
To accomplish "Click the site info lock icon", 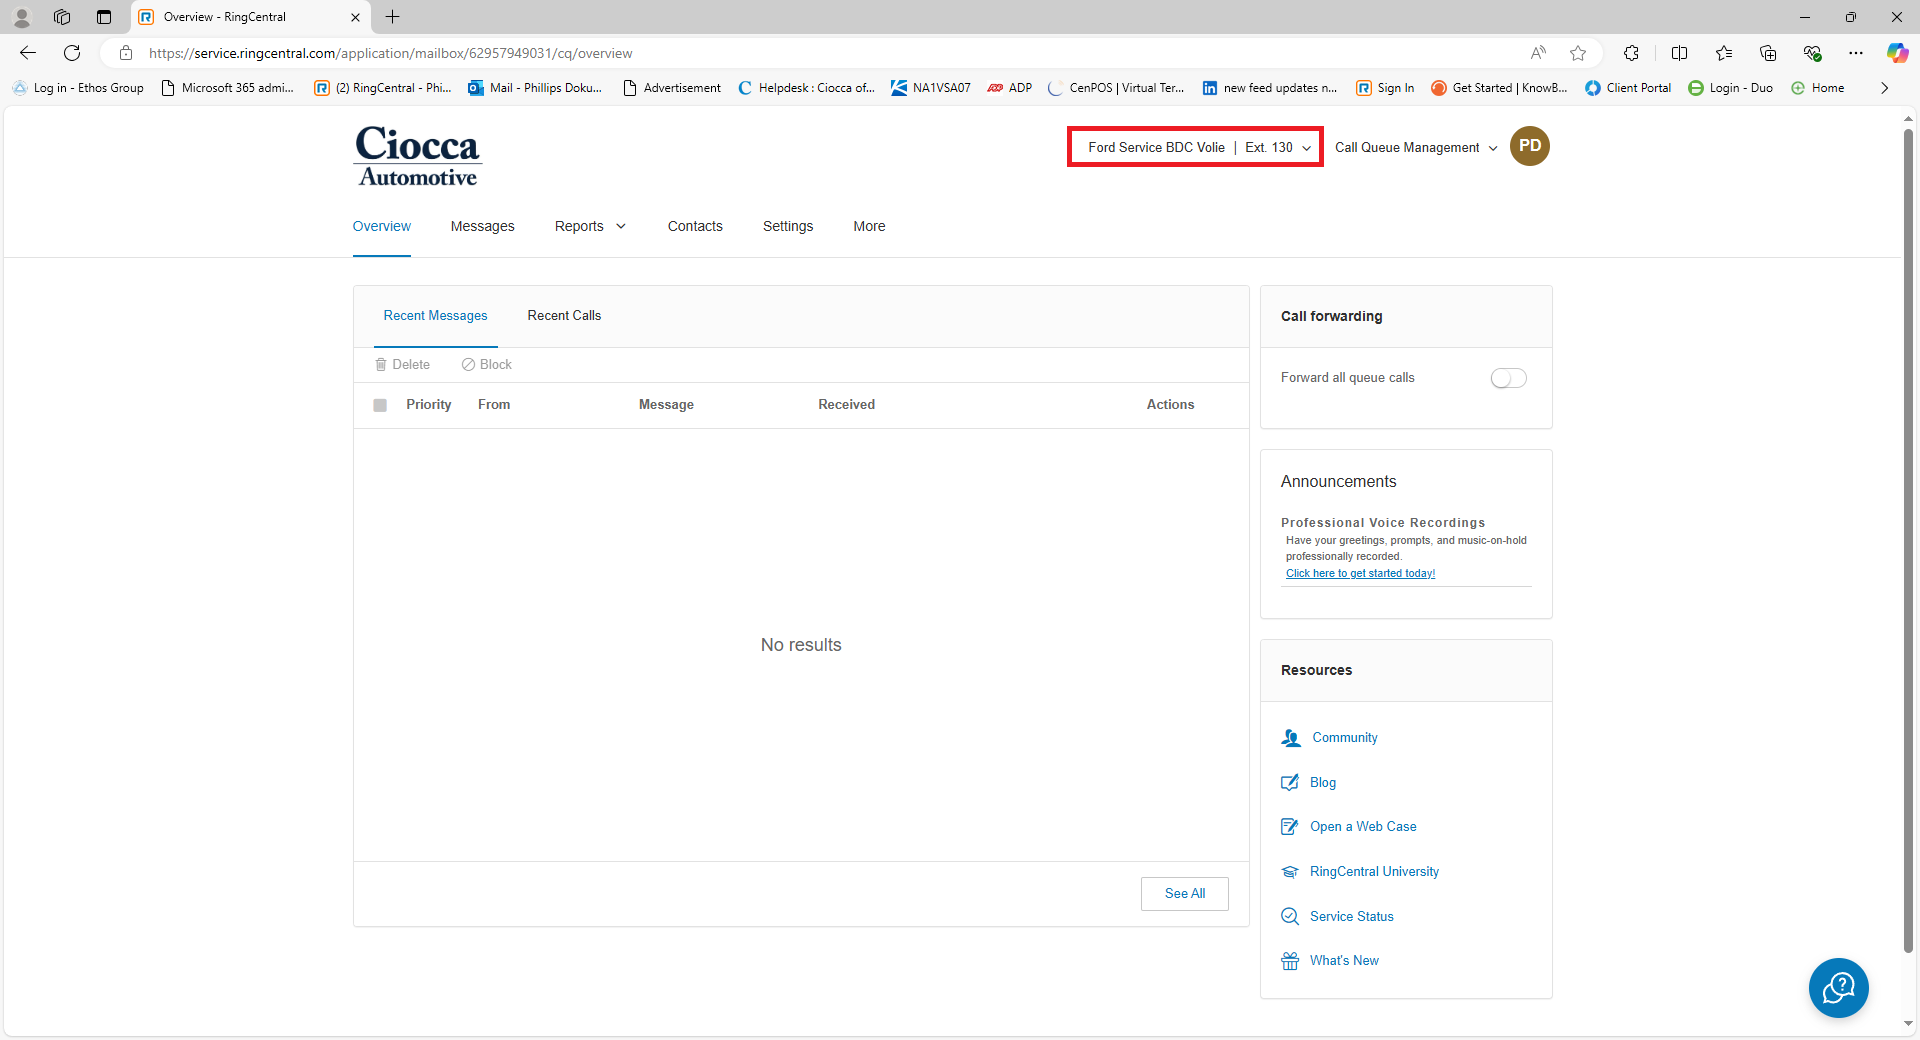I will (x=126, y=53).
